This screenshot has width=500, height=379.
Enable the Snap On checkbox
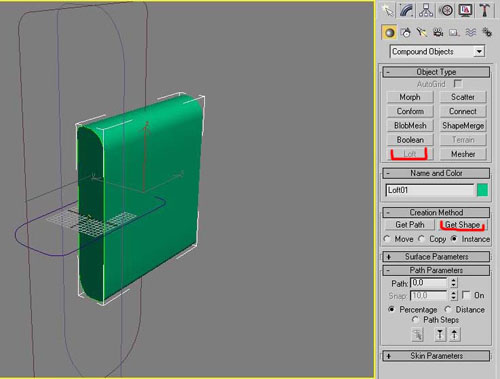click(x=466, y=295)
